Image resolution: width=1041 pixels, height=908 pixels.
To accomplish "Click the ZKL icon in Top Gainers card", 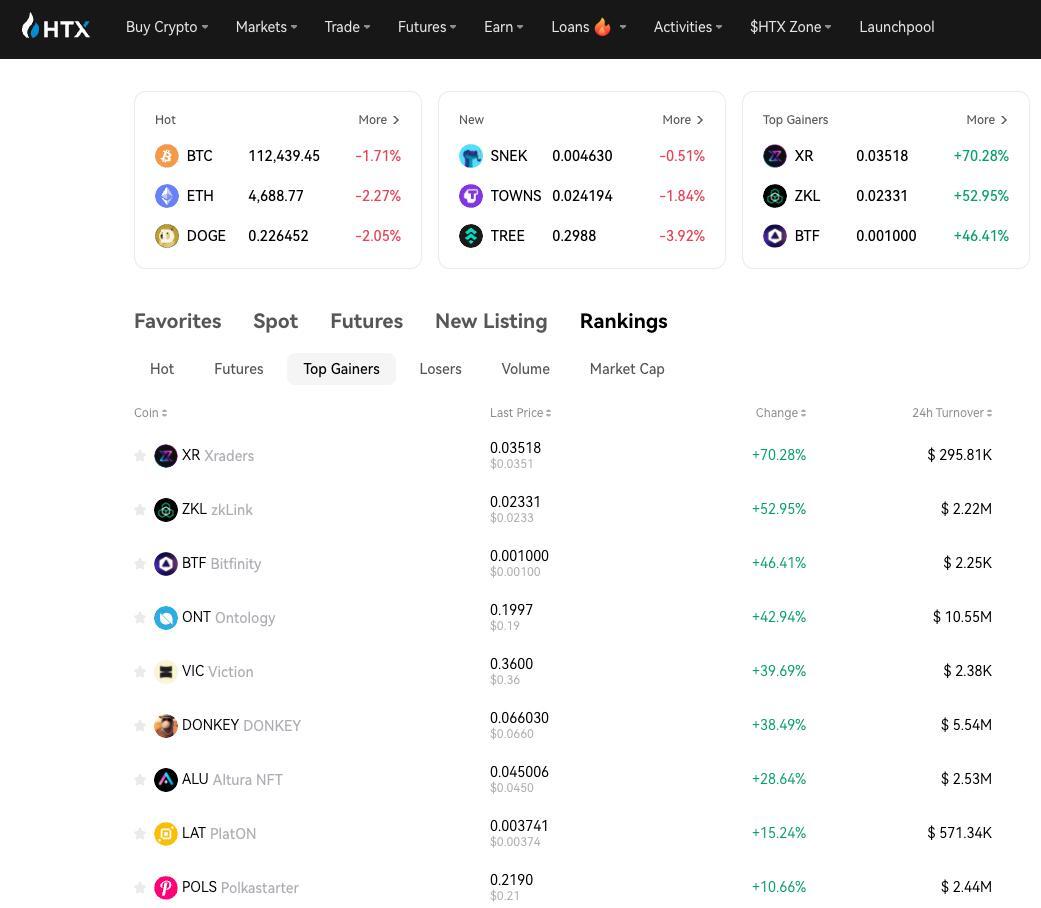I will click(775, 196).
